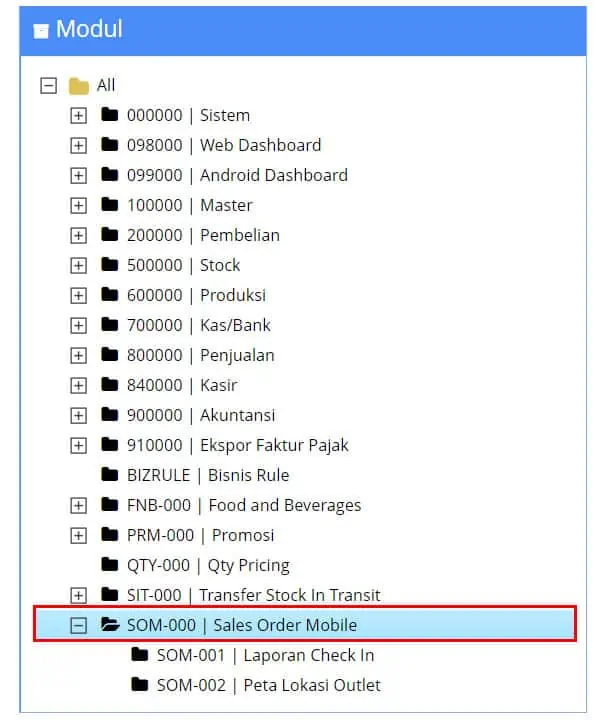Click the folder icon for SOM-001 Laporan Check In
The image size is (596, 723).
pos(140,654)
